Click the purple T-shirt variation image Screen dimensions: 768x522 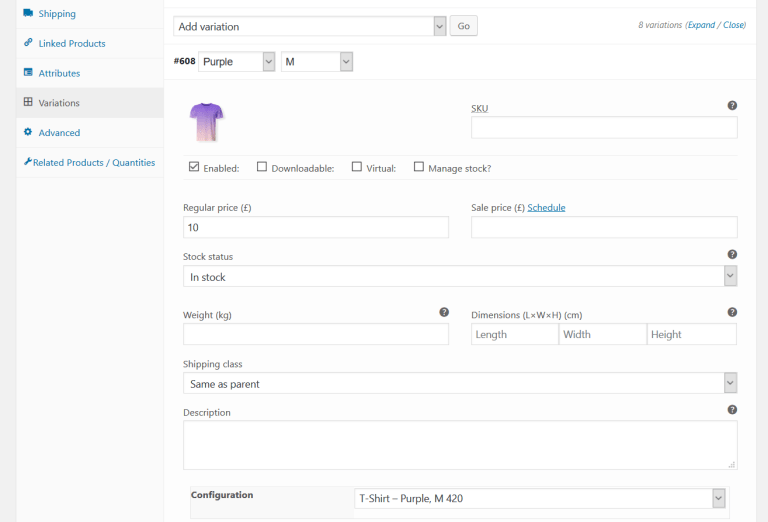207,122
